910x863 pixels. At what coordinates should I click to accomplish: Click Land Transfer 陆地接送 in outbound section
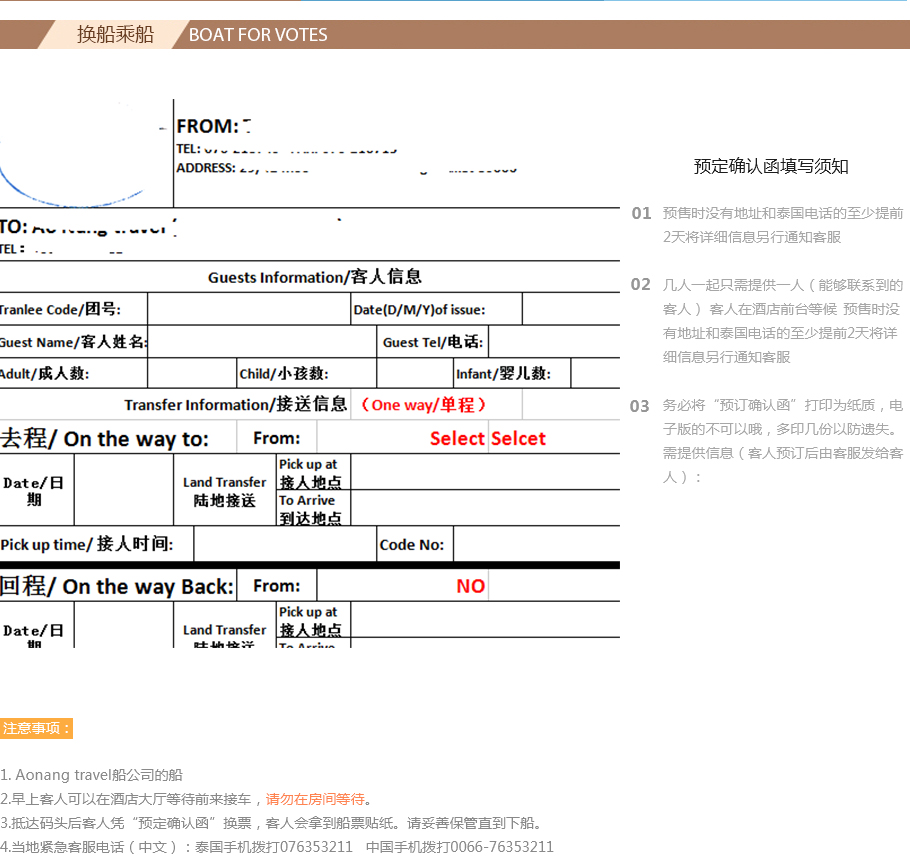coord(225,491)
